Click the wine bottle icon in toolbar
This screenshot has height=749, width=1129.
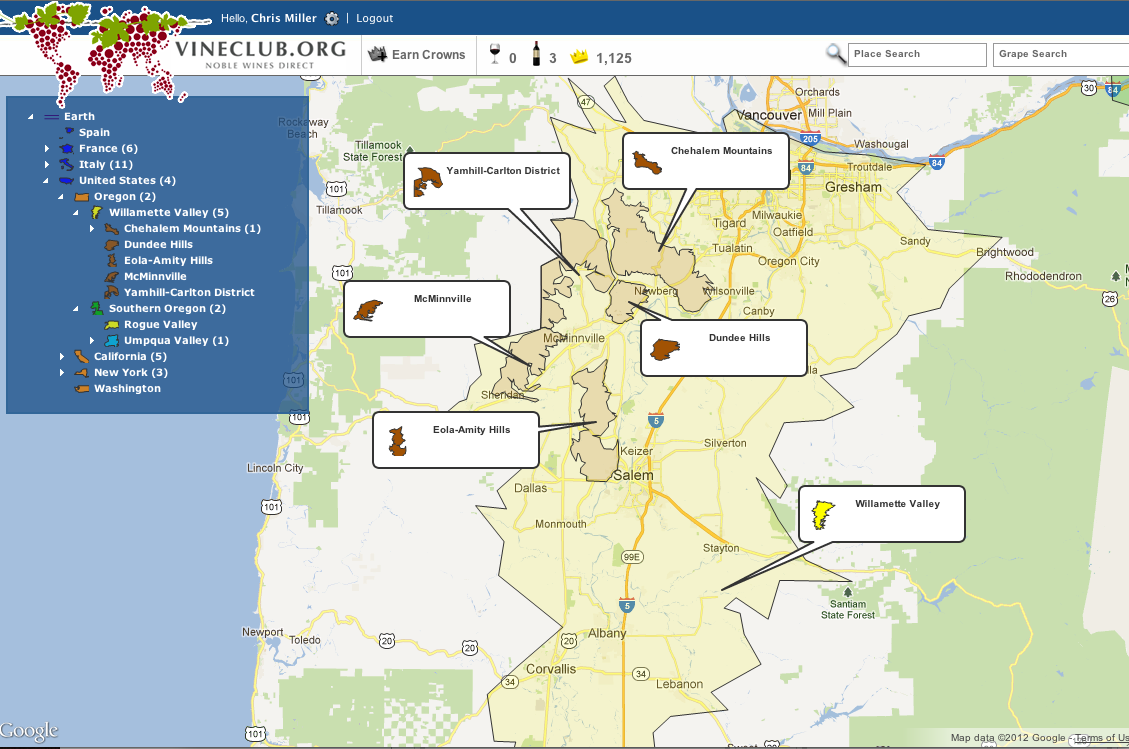(x=536, y=55)
